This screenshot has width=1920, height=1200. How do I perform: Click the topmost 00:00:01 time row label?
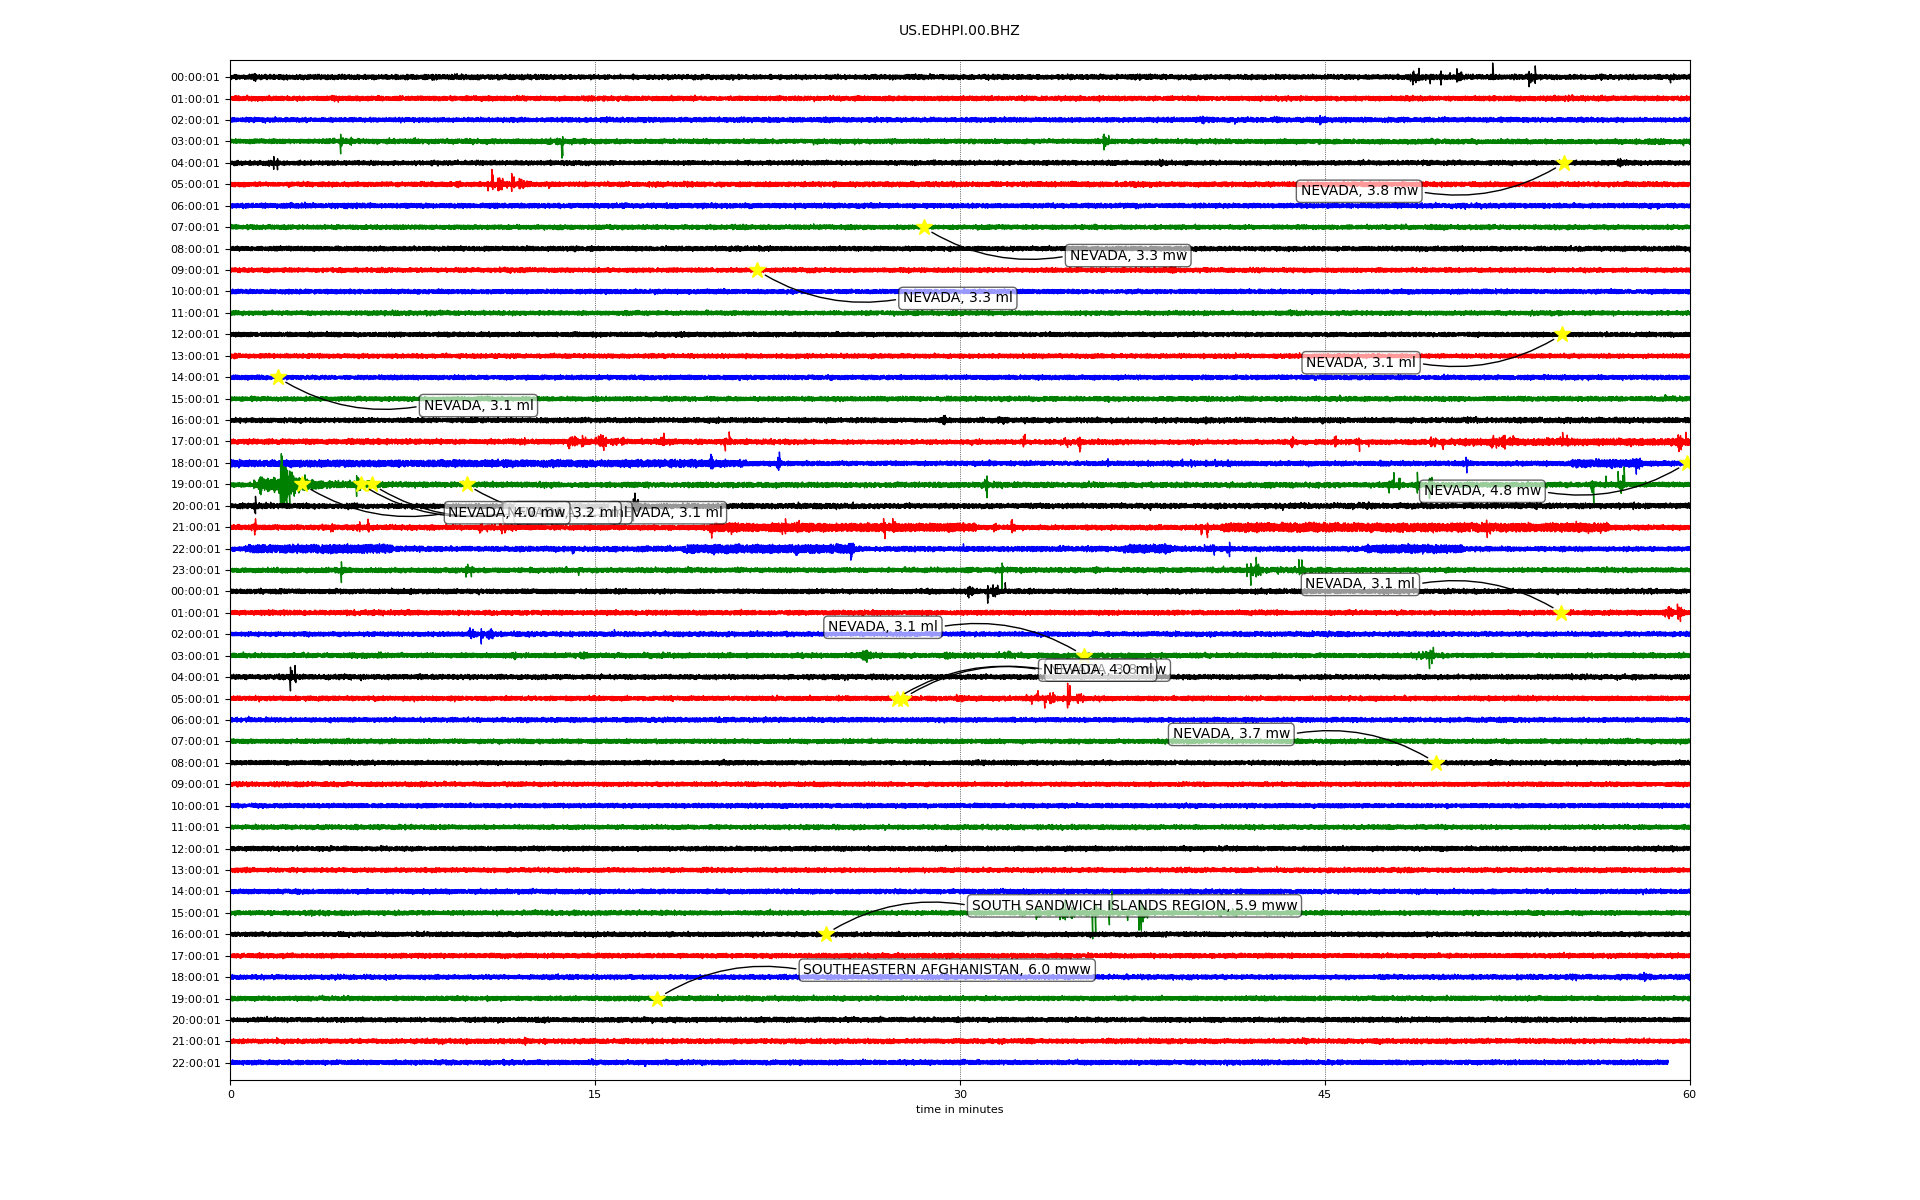coord(195,78)
